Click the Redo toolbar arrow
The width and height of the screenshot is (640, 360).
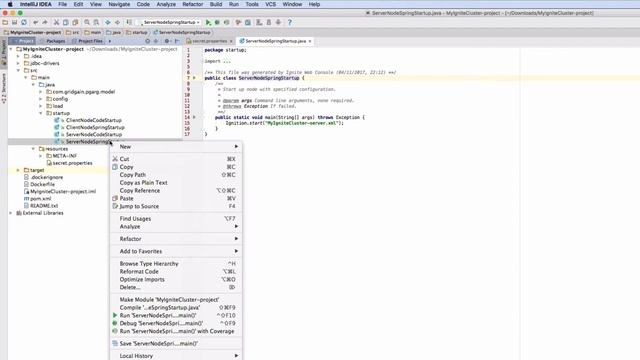(45, 22)
